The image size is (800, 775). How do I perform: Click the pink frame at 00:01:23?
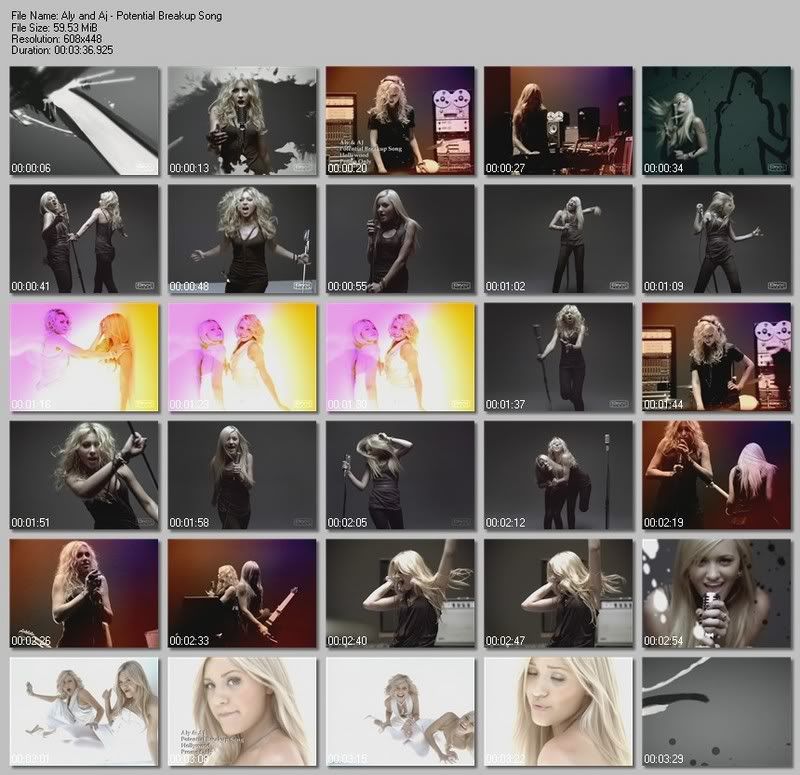click(242, 358)
